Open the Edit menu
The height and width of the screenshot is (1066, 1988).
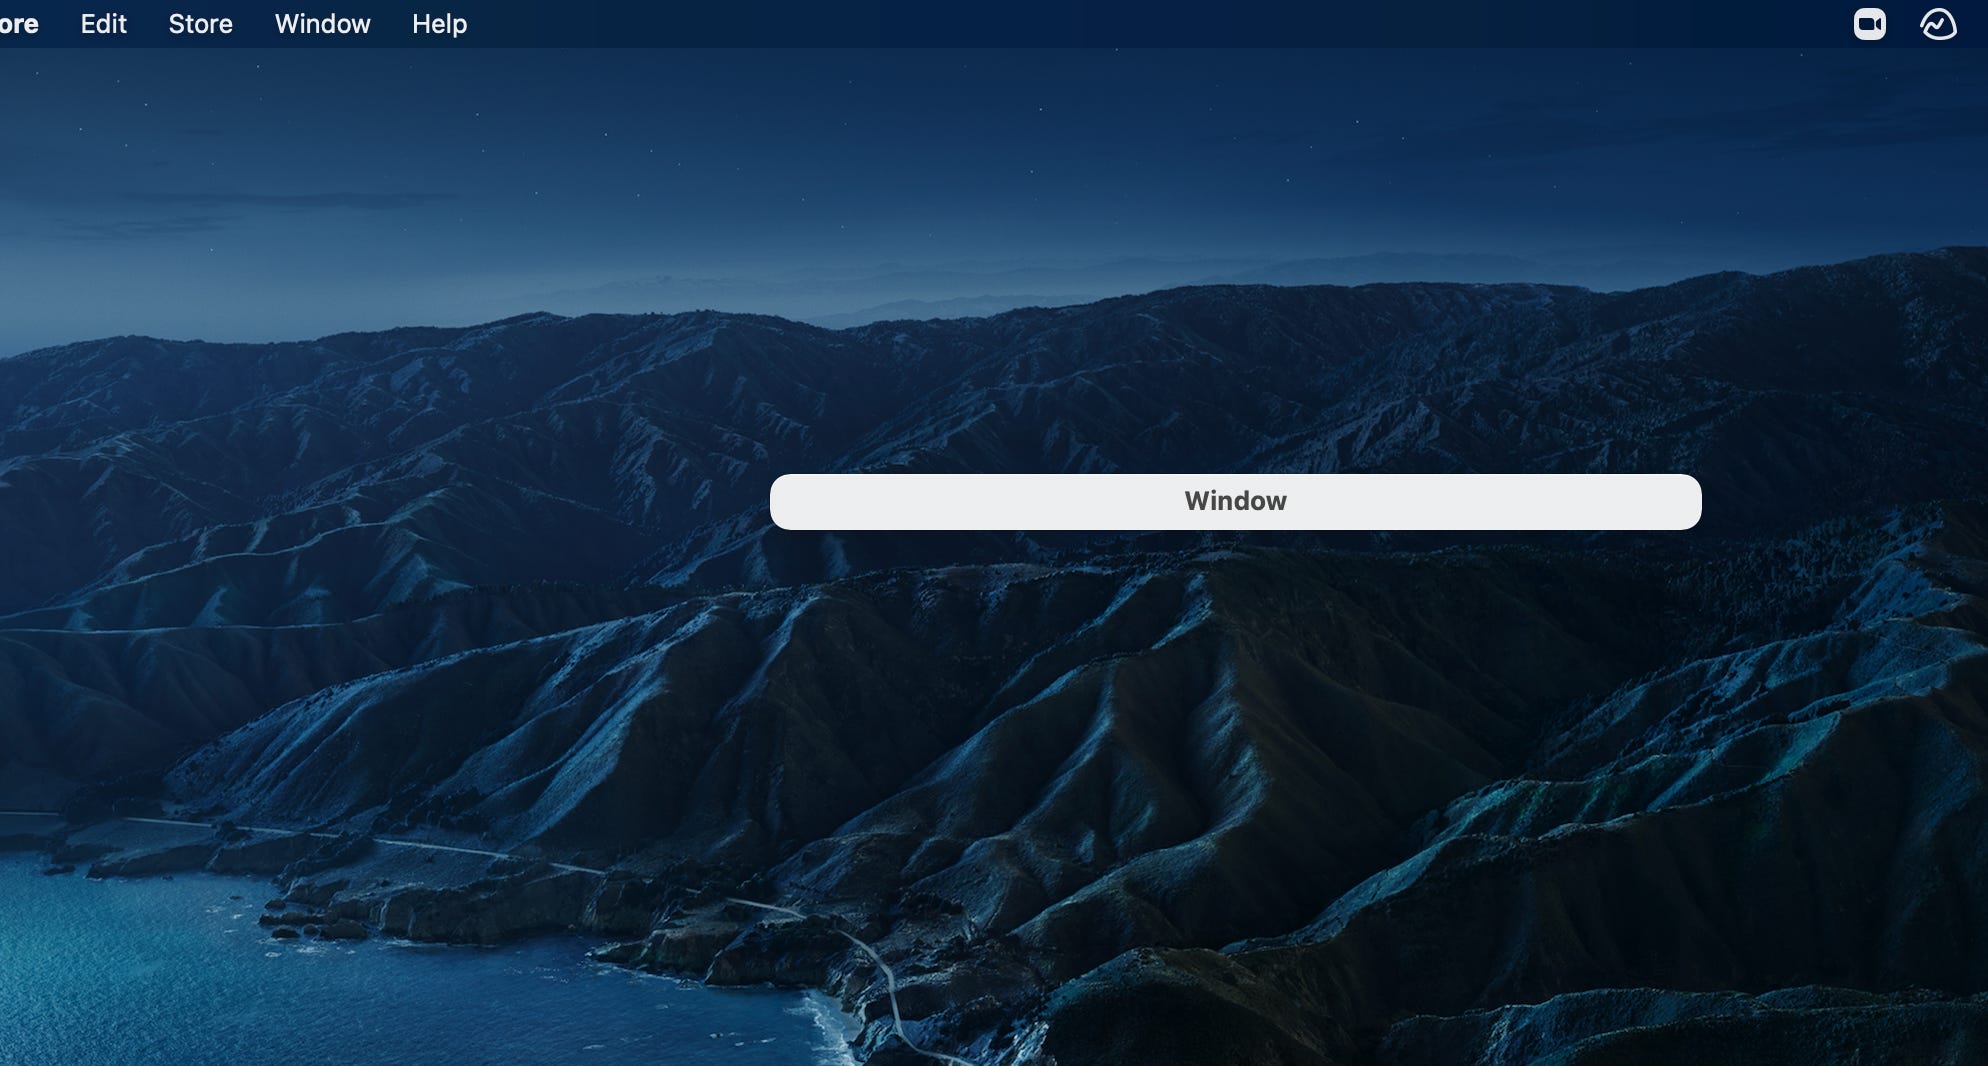click(103, 24)
